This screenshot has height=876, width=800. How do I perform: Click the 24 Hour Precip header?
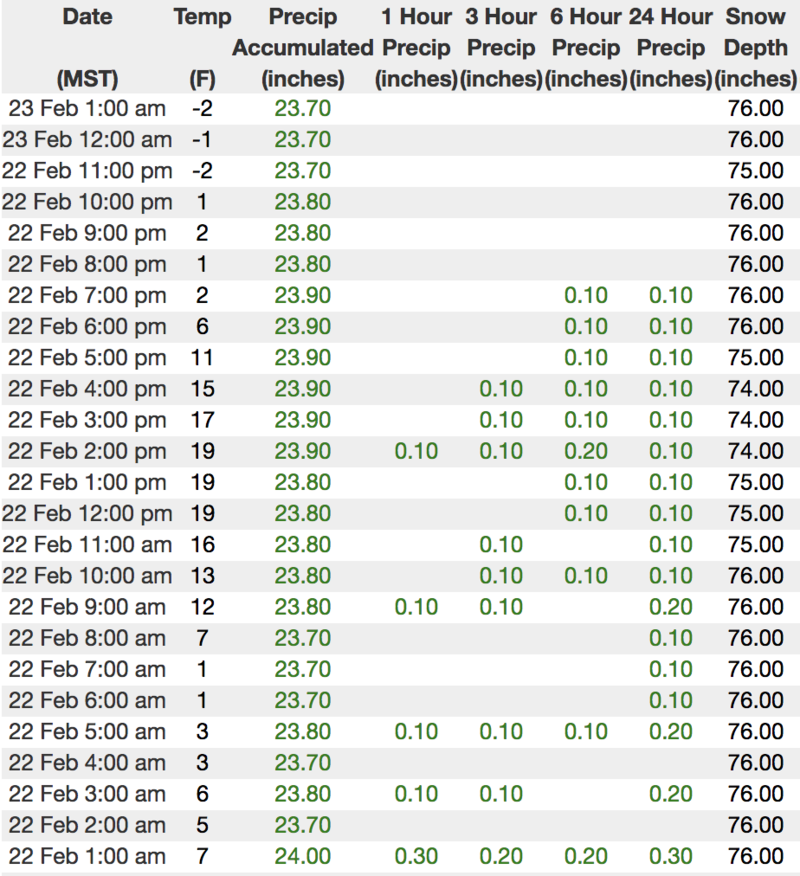point(671,47)
